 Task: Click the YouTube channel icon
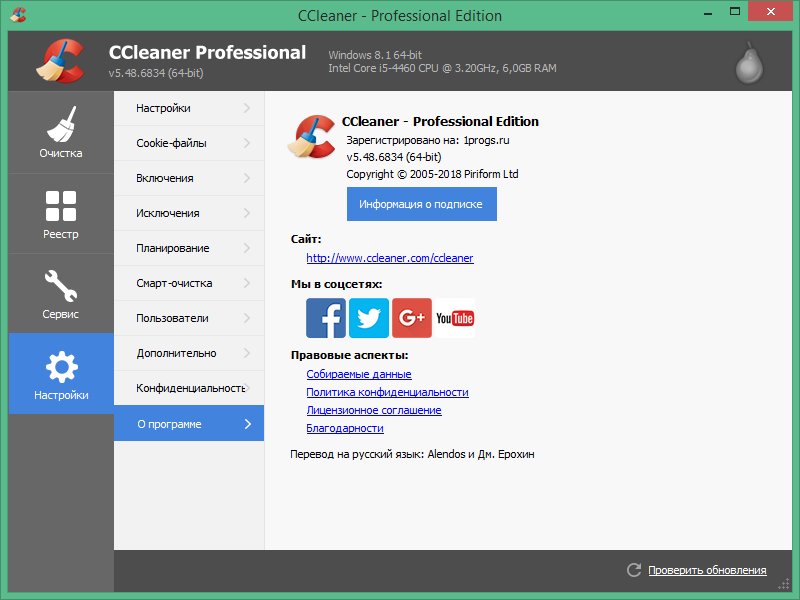(x=455, y=317)
